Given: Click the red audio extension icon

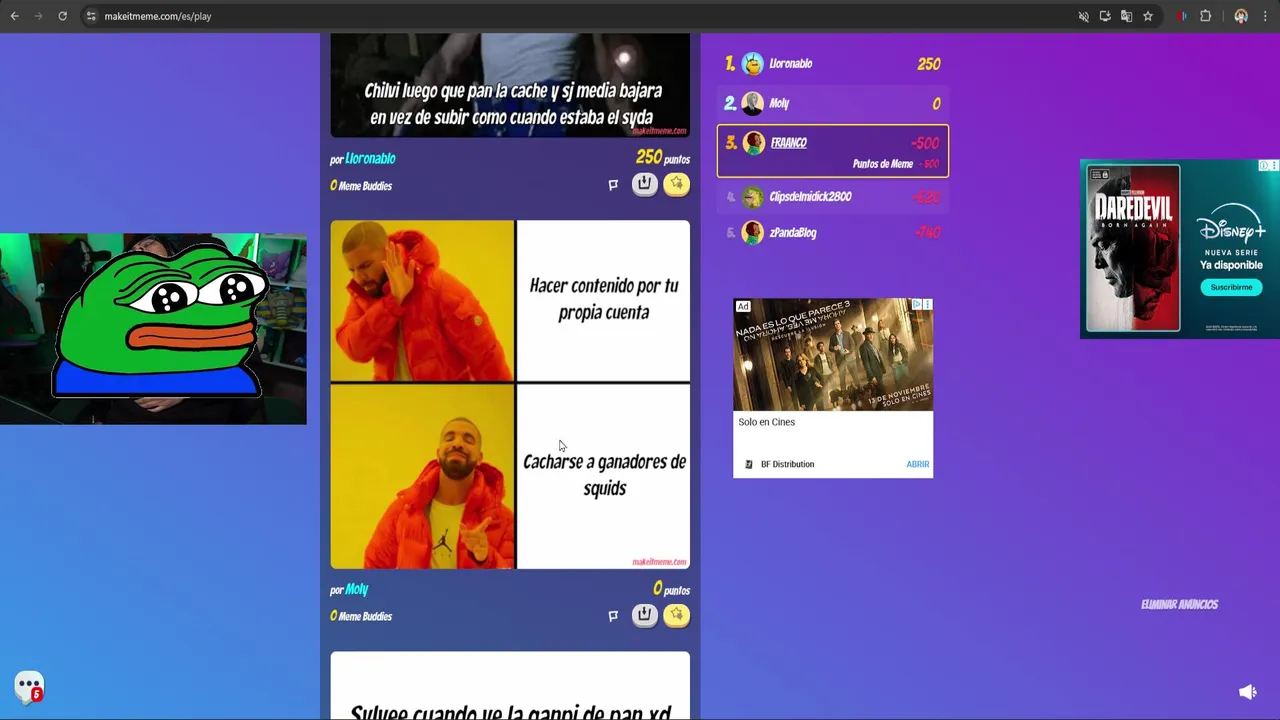Looking at the screenshot, I should (x=1183, y=16).
